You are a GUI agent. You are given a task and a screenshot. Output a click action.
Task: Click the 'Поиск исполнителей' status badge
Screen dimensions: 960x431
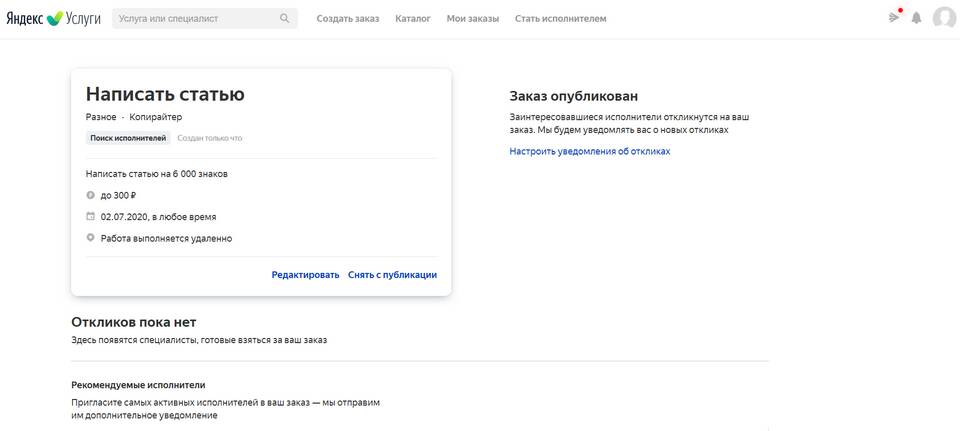tap(129, 138)
